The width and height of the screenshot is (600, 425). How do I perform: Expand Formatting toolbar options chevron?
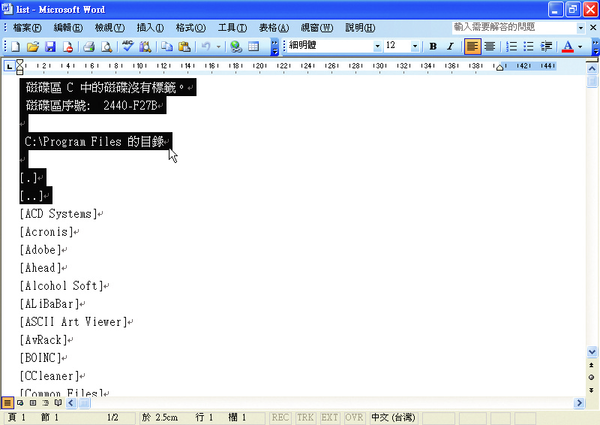click(x=595, y=47)
